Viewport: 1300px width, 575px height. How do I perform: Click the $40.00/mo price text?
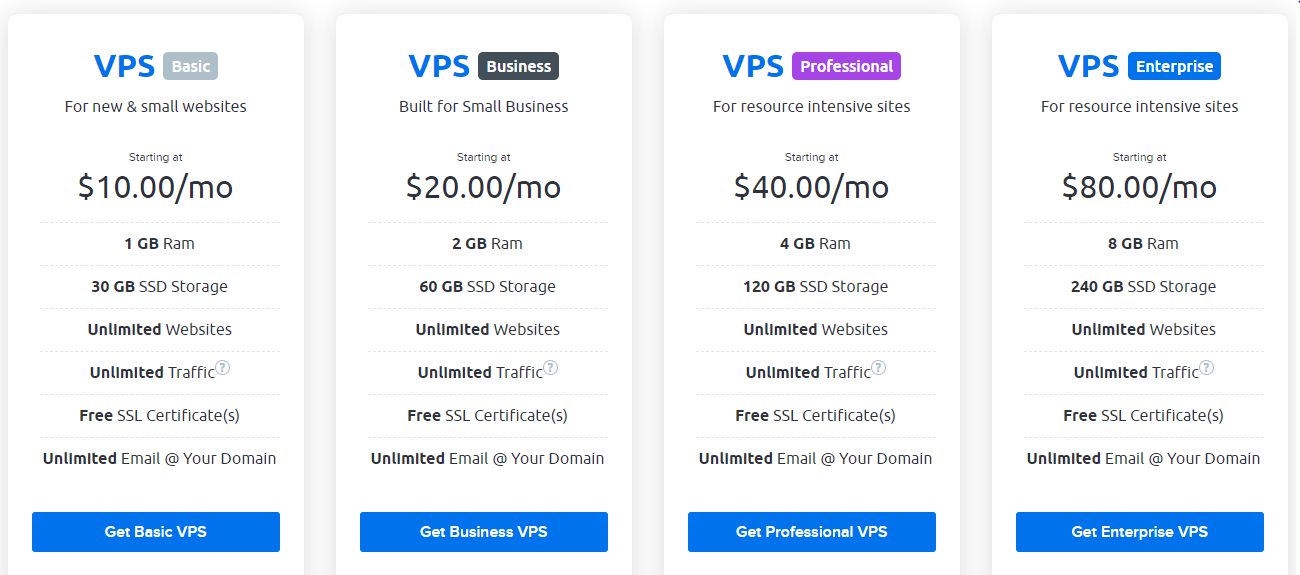tap(812, 187)
